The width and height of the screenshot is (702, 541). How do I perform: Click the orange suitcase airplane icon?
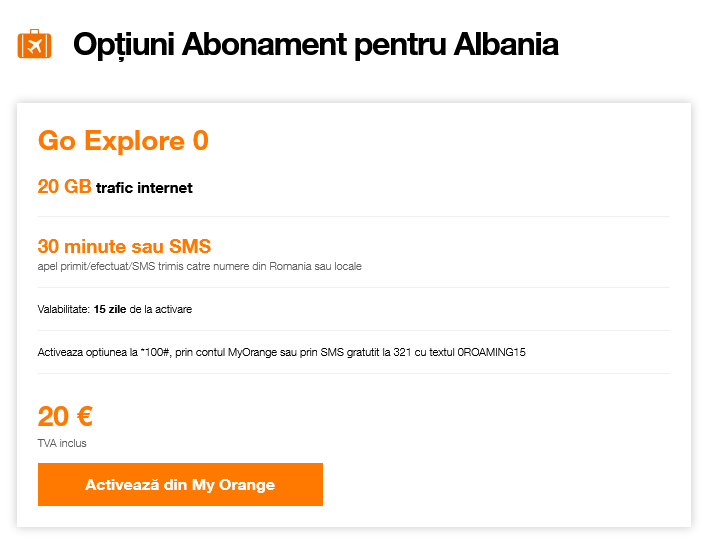(x=34, y=45)
